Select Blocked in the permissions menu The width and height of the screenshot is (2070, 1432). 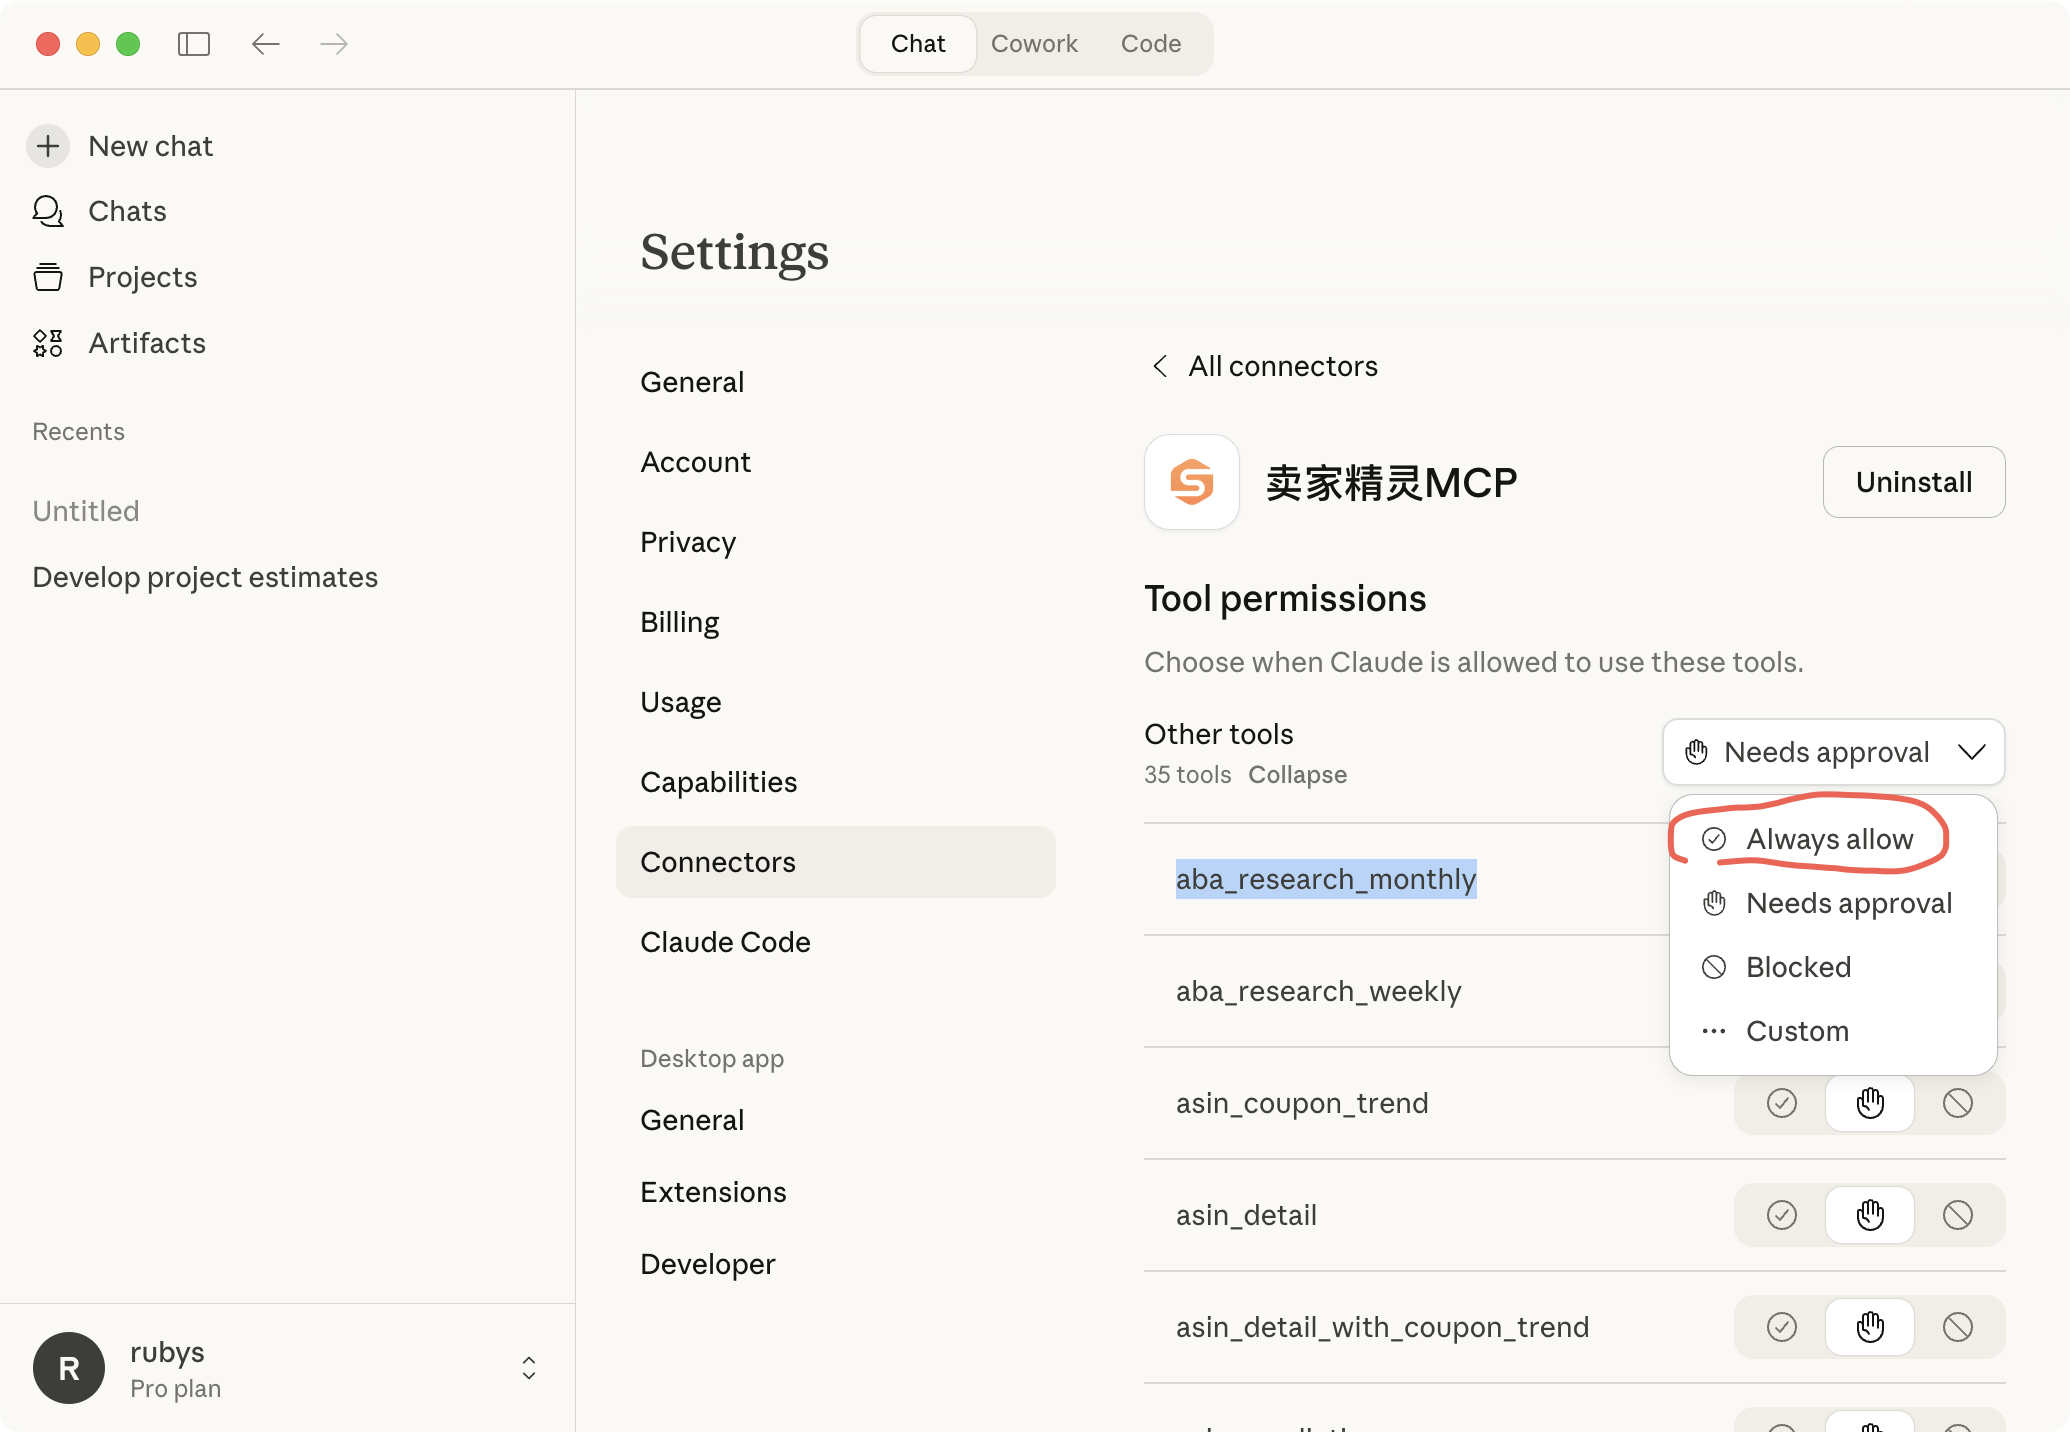pos(1797,967)
